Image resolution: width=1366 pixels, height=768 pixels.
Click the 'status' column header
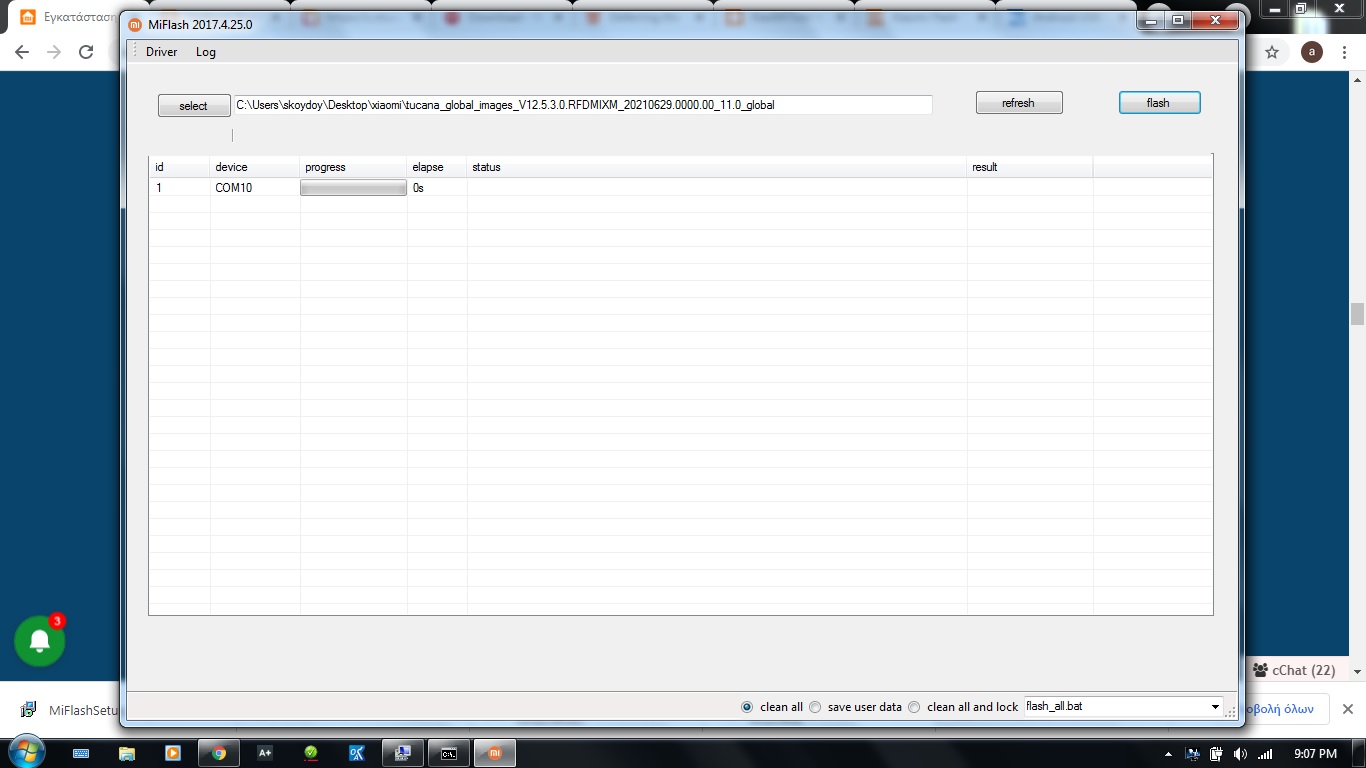717,167
